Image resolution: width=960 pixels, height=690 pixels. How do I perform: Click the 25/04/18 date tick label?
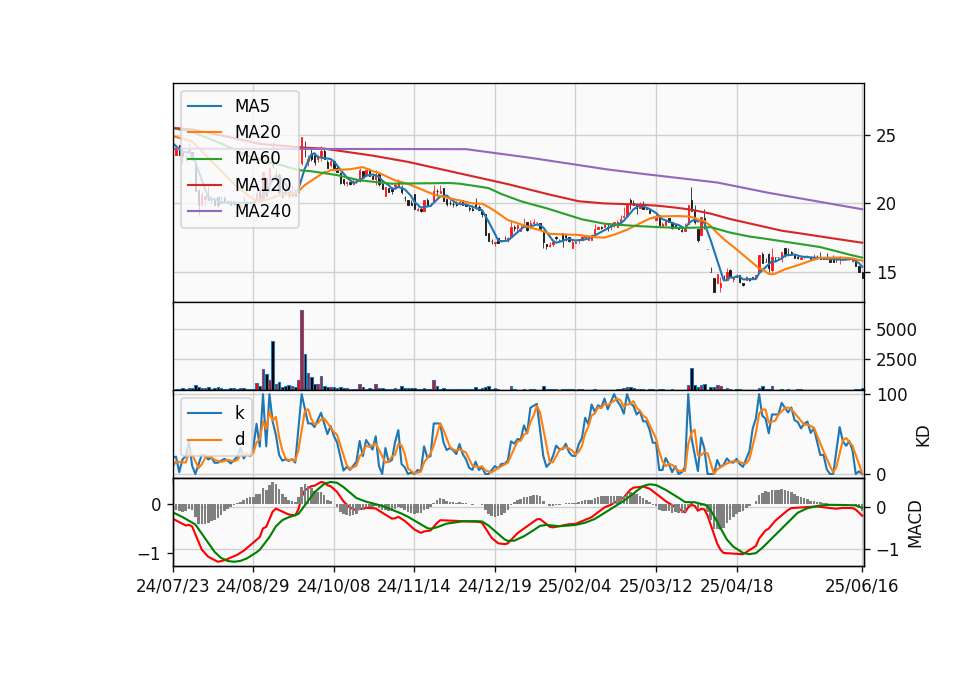(x=737, y=586)
